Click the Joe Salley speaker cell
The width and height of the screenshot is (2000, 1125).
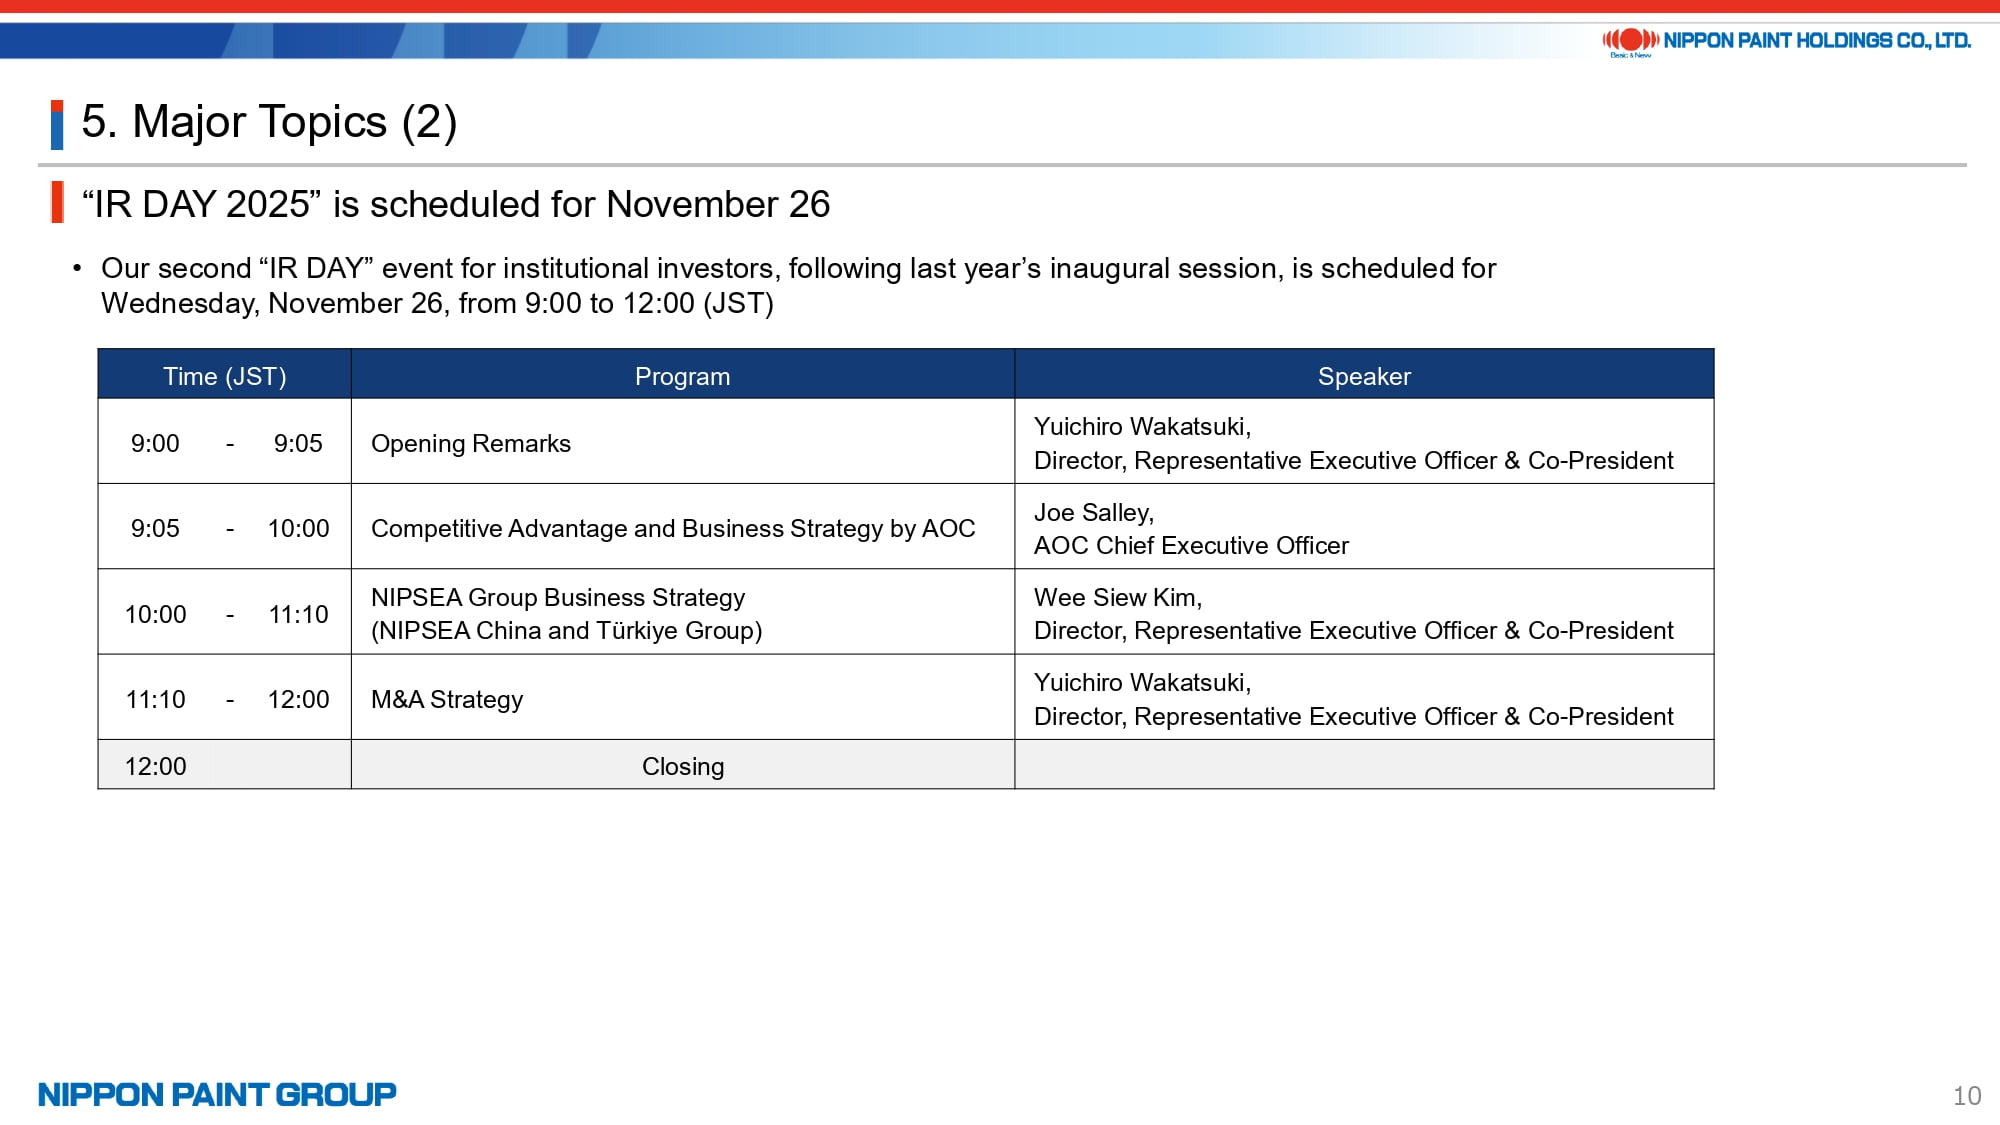click(1190, 528)
